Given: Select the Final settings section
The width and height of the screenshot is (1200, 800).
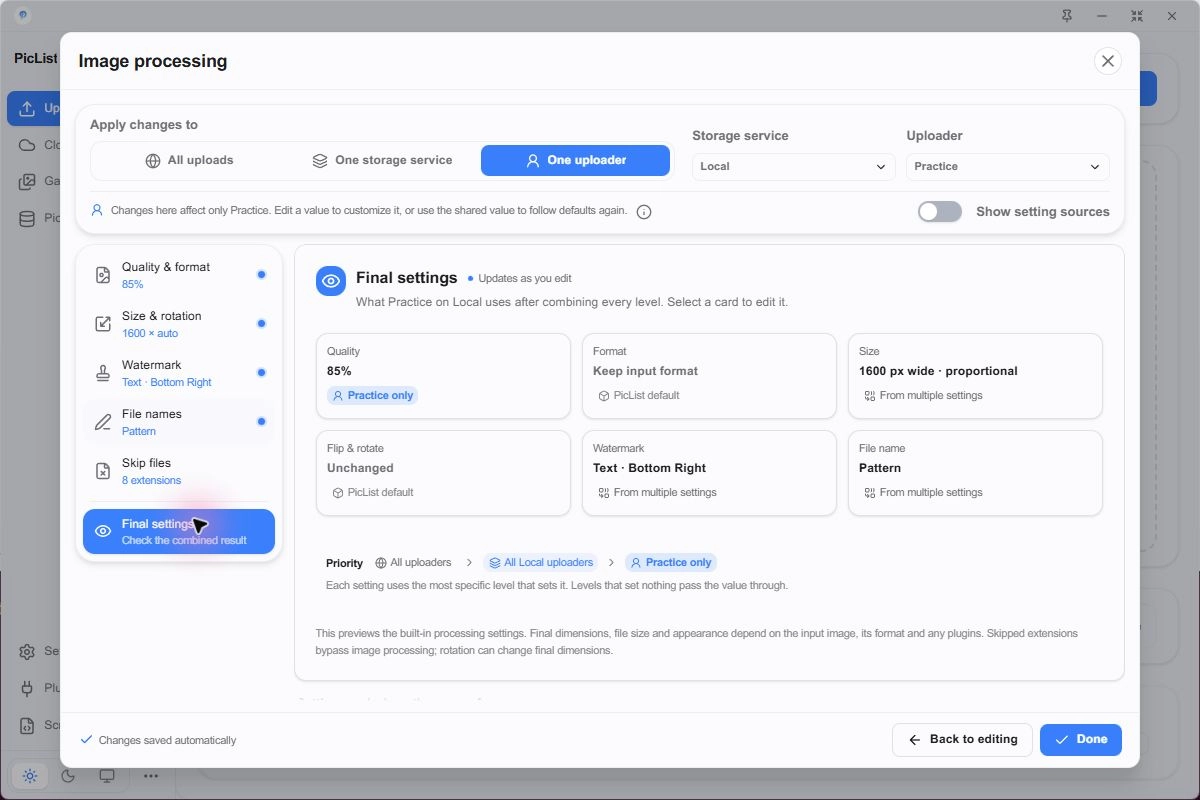Looking at the screenshot, I should (x=179, y=531).
